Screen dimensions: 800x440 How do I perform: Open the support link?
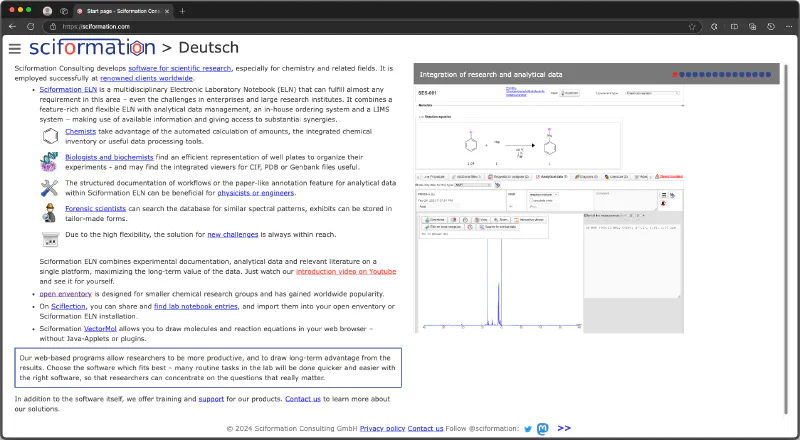(x=211, y=399)
